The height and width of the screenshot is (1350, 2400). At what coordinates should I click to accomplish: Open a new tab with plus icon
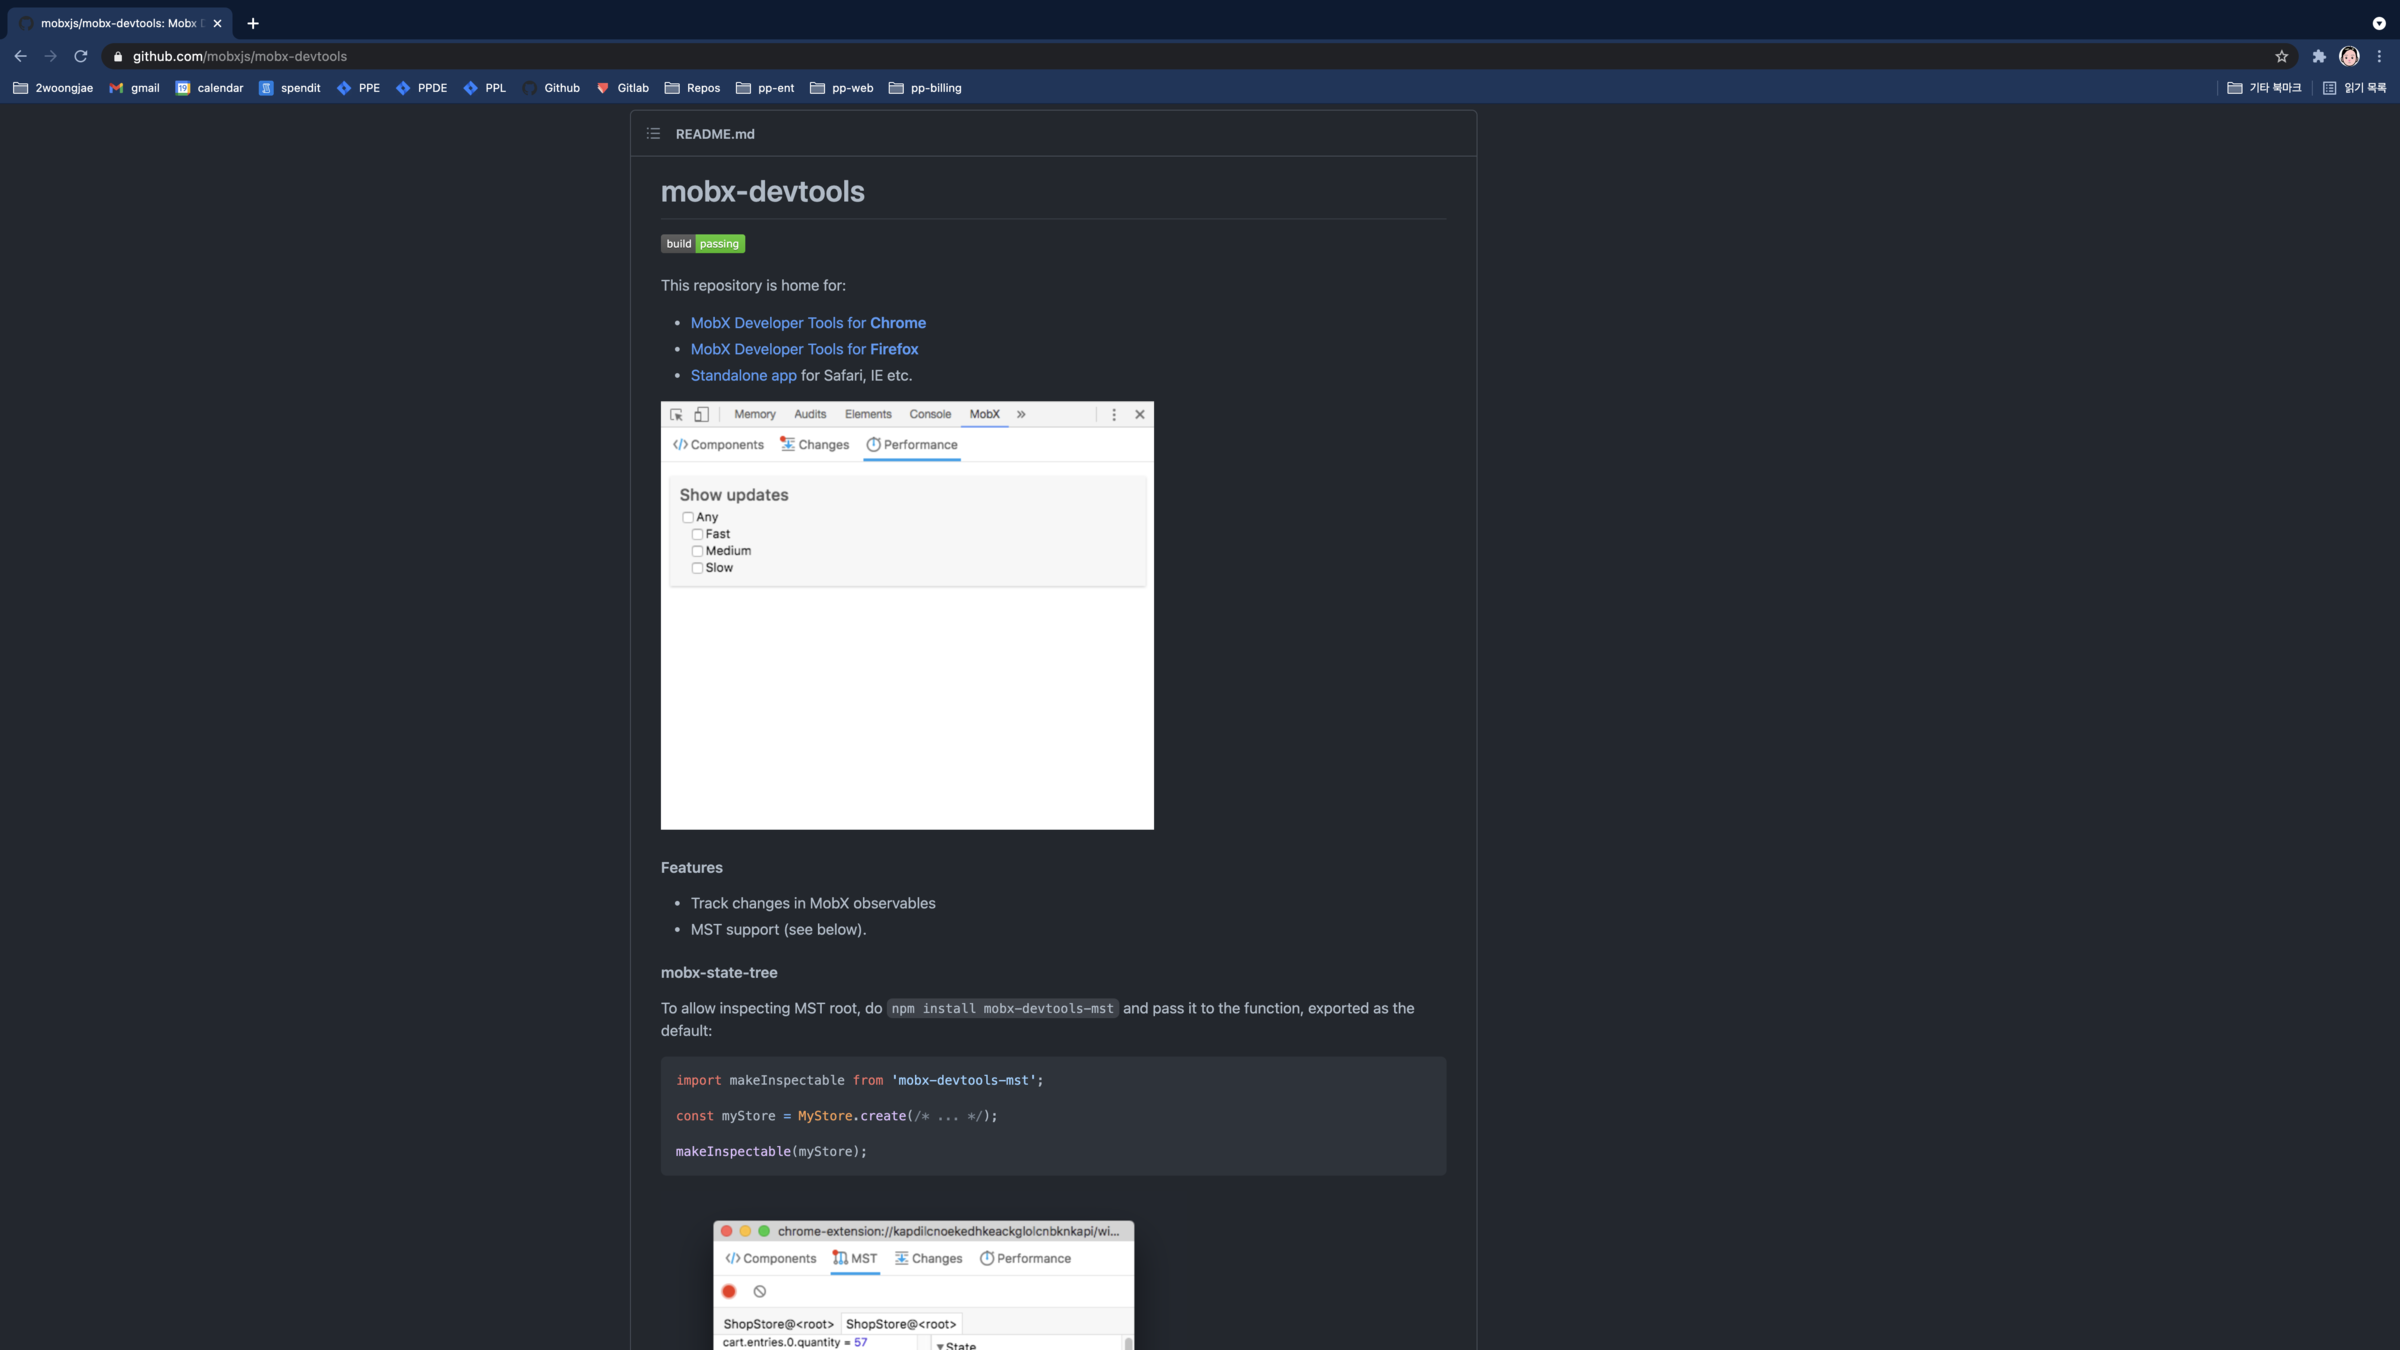click(253, 23)
